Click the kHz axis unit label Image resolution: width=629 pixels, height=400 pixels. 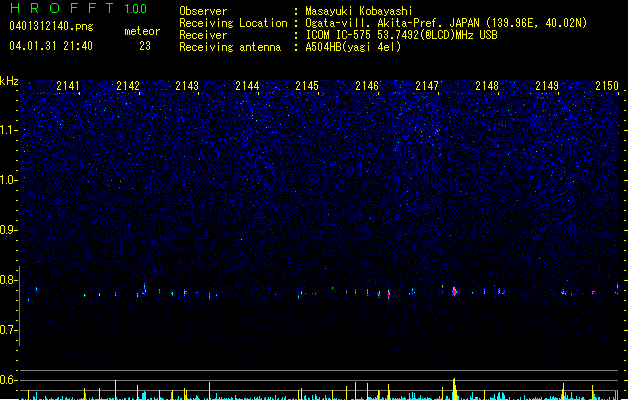(9, 81)
